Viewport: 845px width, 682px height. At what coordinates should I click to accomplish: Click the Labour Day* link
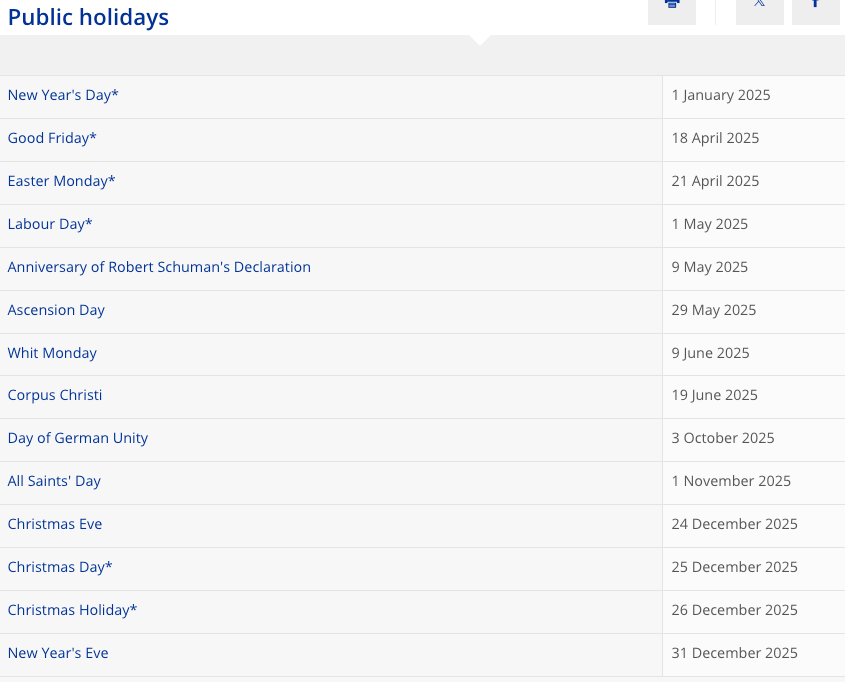point(50,224)
